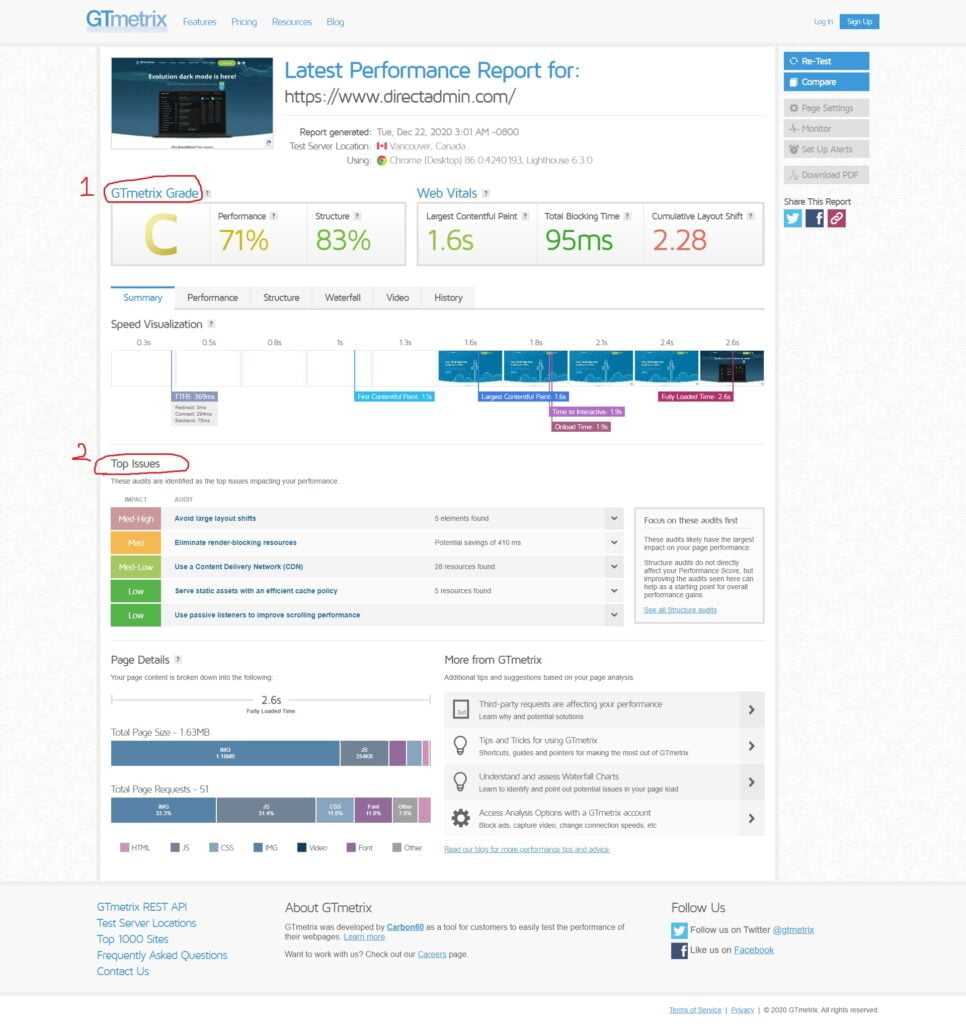This screenshot has height=1024, width=966.
Task: Open the Terms of Service link
Action: pyautogui.click(x=695, y=1010)
